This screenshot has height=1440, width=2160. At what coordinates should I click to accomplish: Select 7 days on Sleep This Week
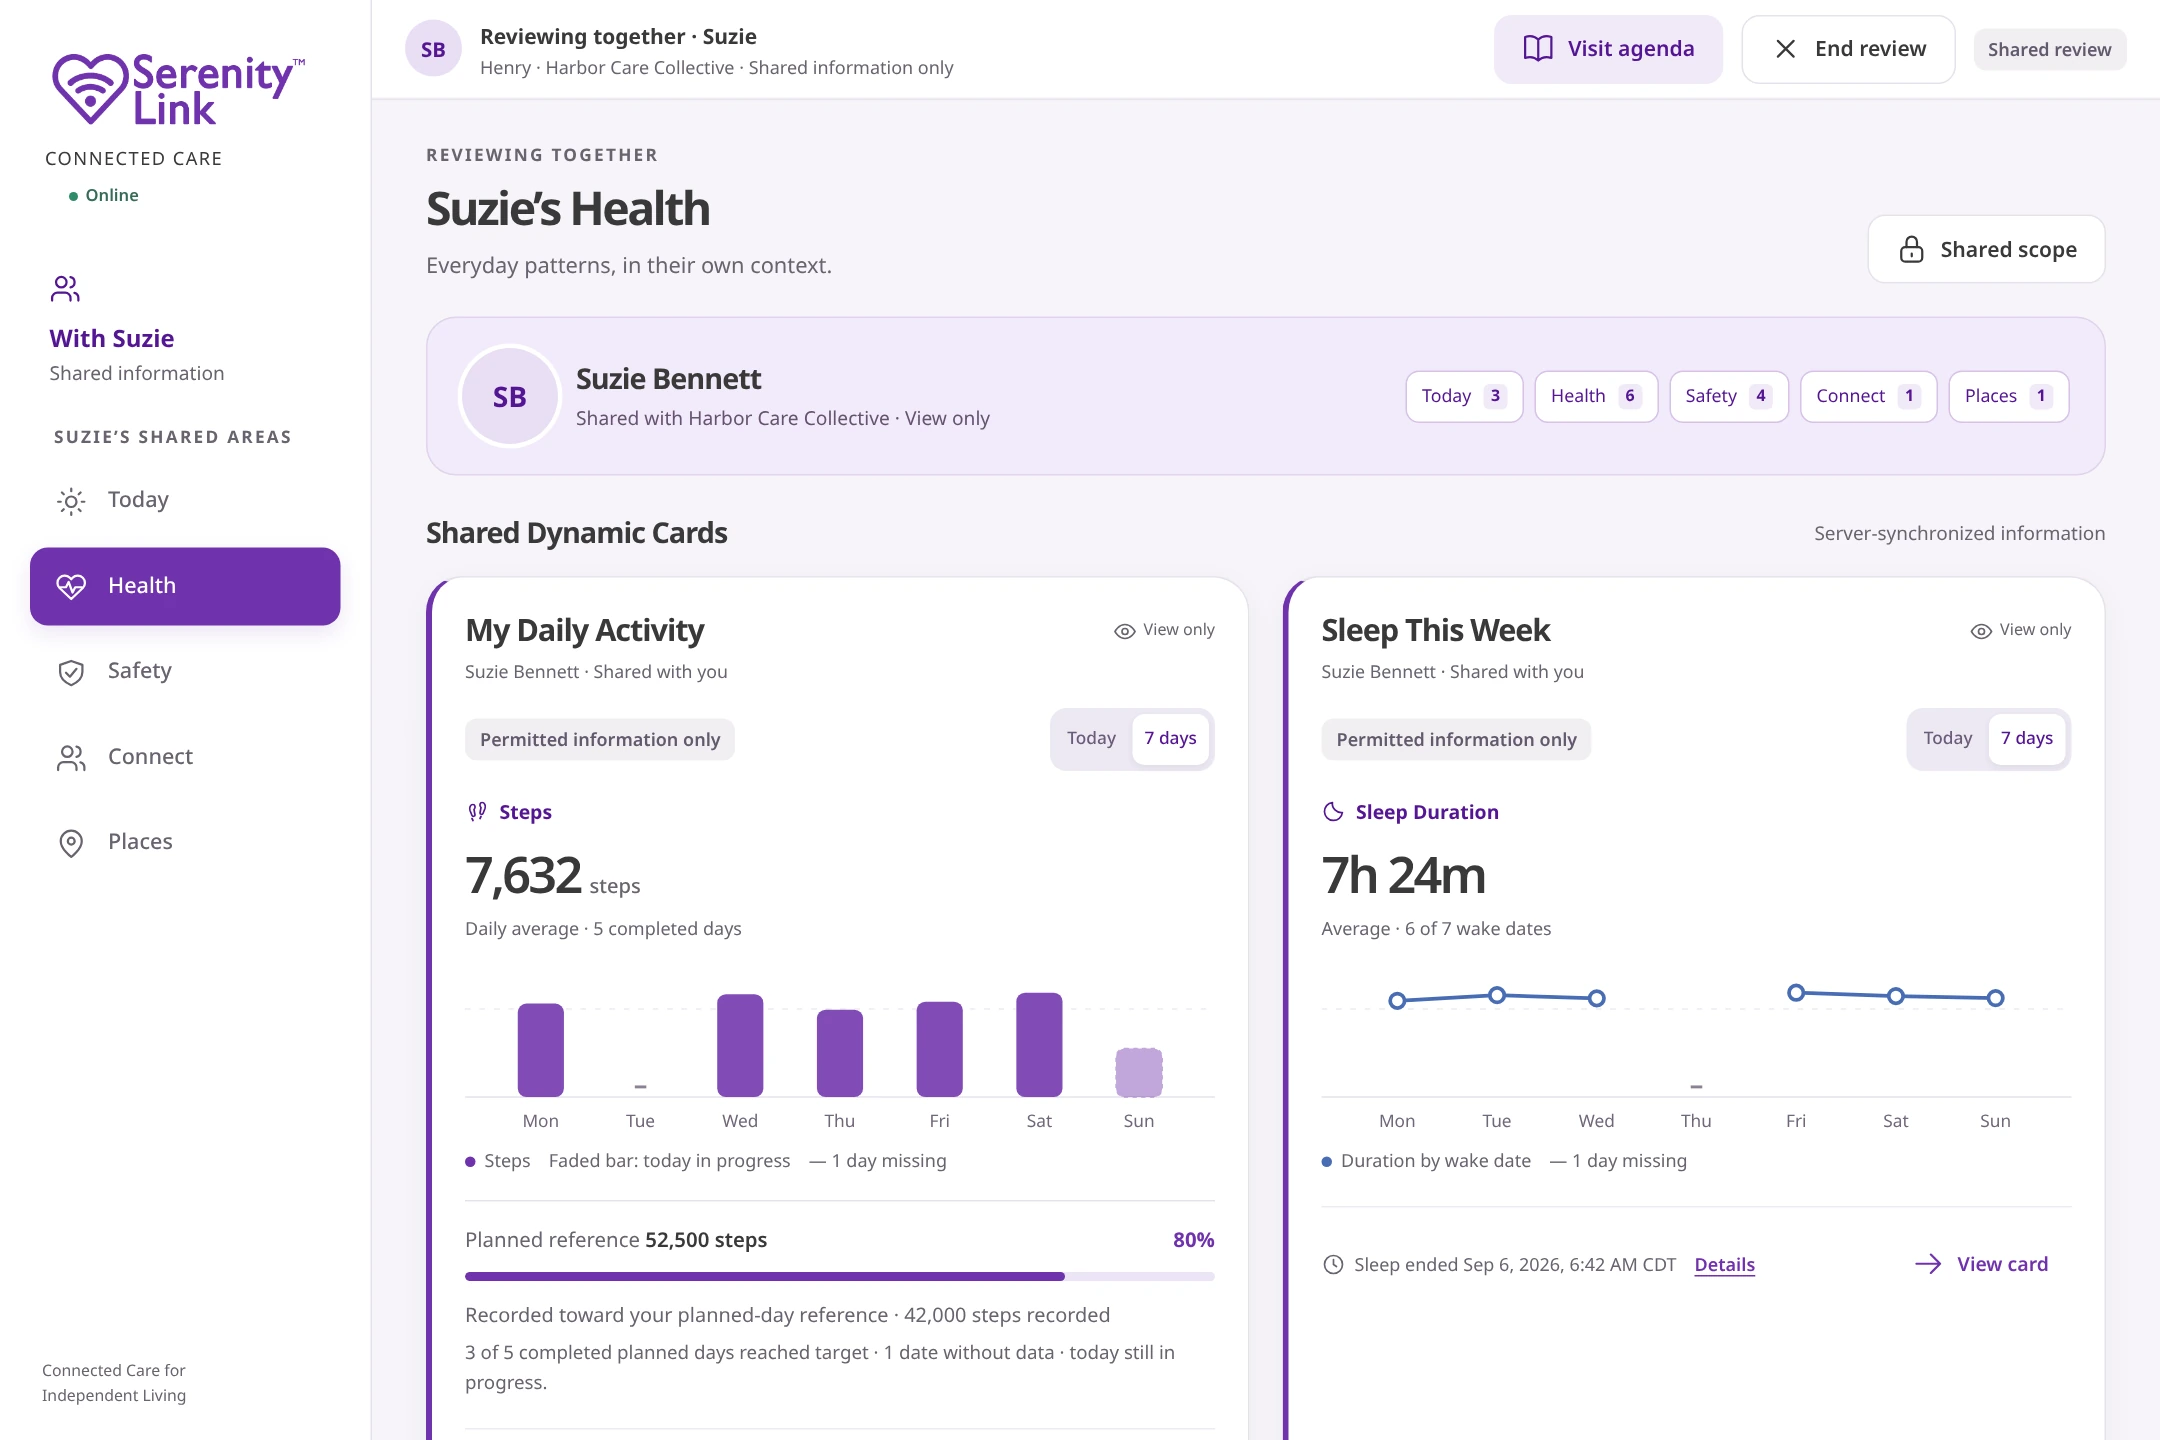tap(2027, 738)
